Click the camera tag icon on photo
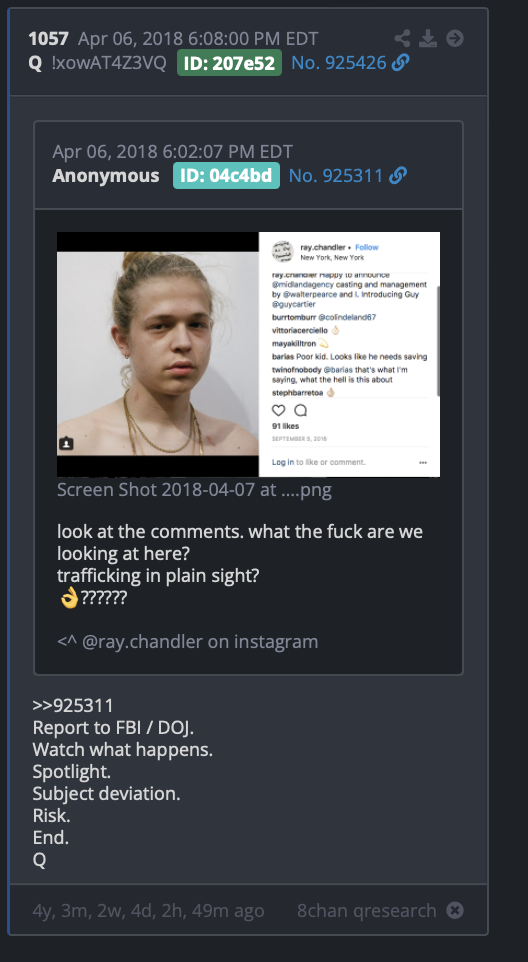The height and width of the screenshot is (962, 528). tap(66, 443)
